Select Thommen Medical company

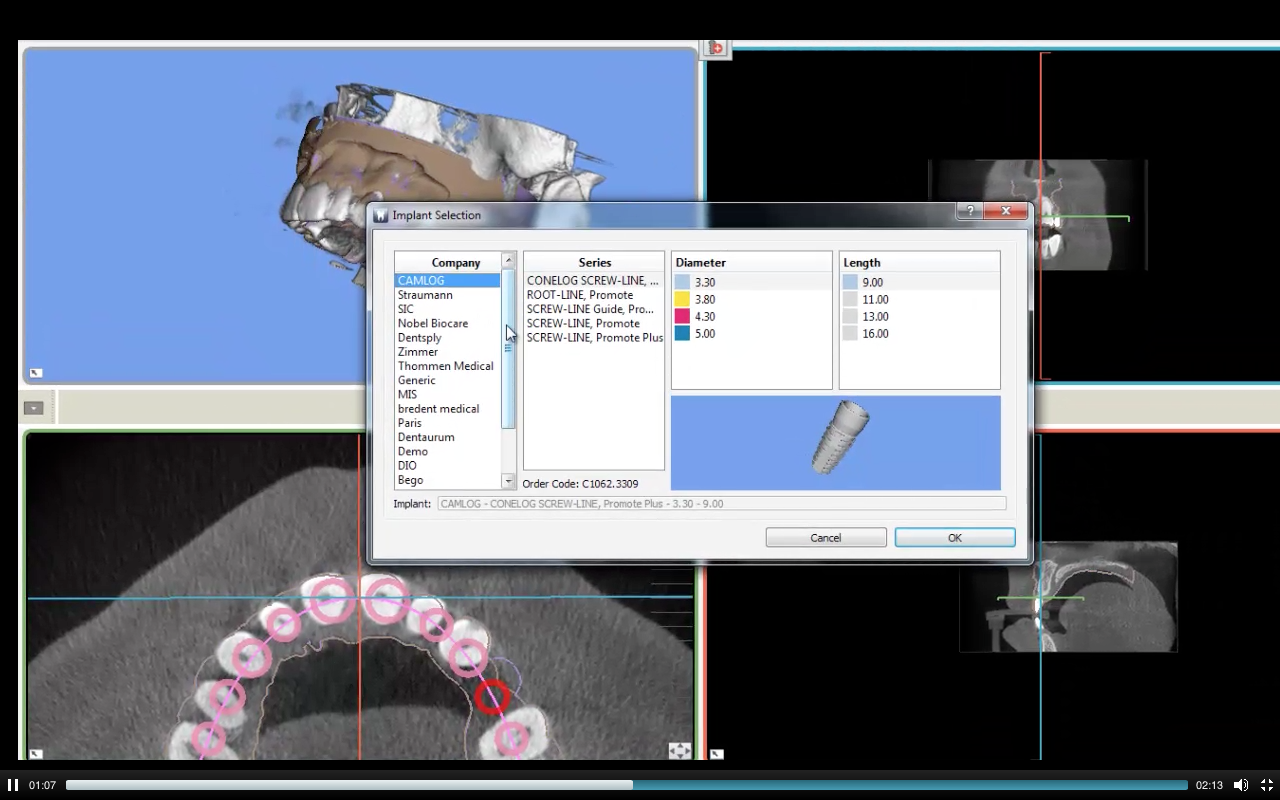coord(447,366)
